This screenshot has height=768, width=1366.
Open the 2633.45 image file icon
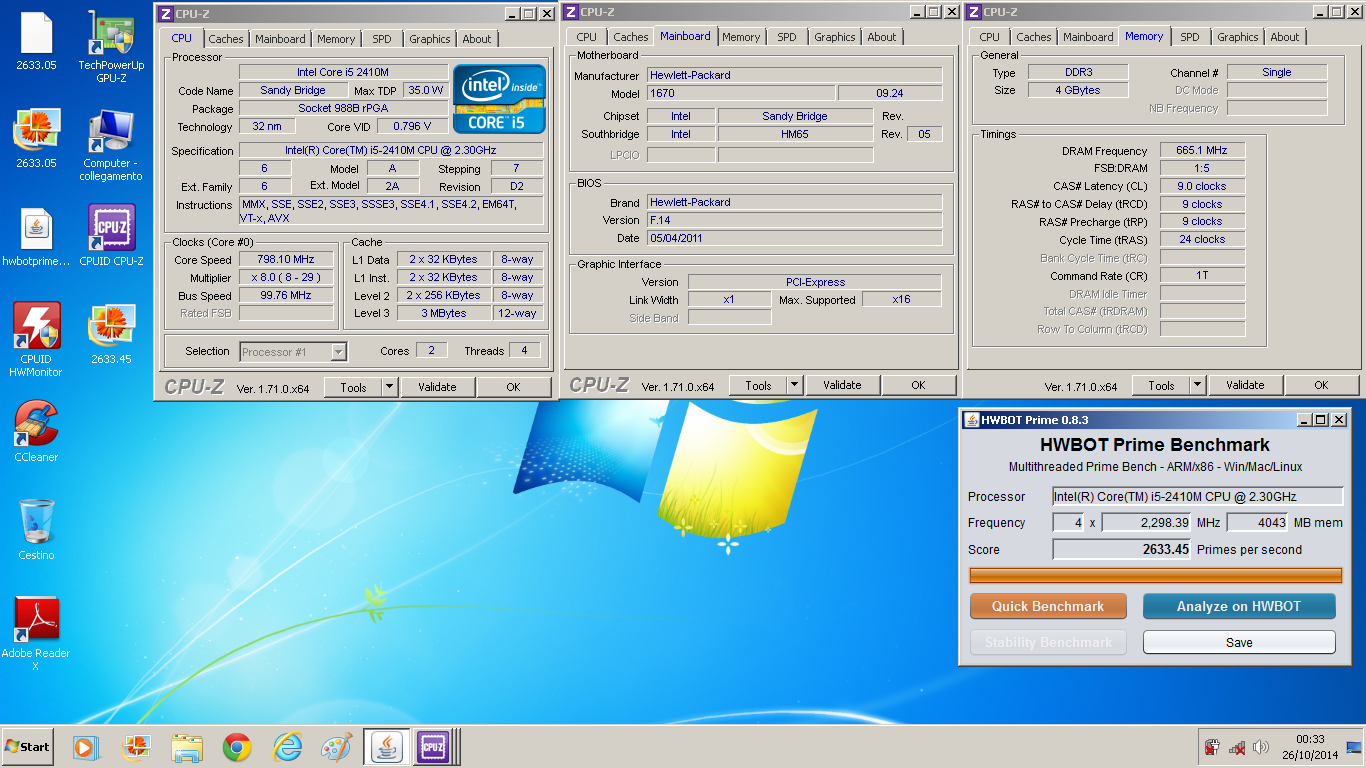pos(111,334)
